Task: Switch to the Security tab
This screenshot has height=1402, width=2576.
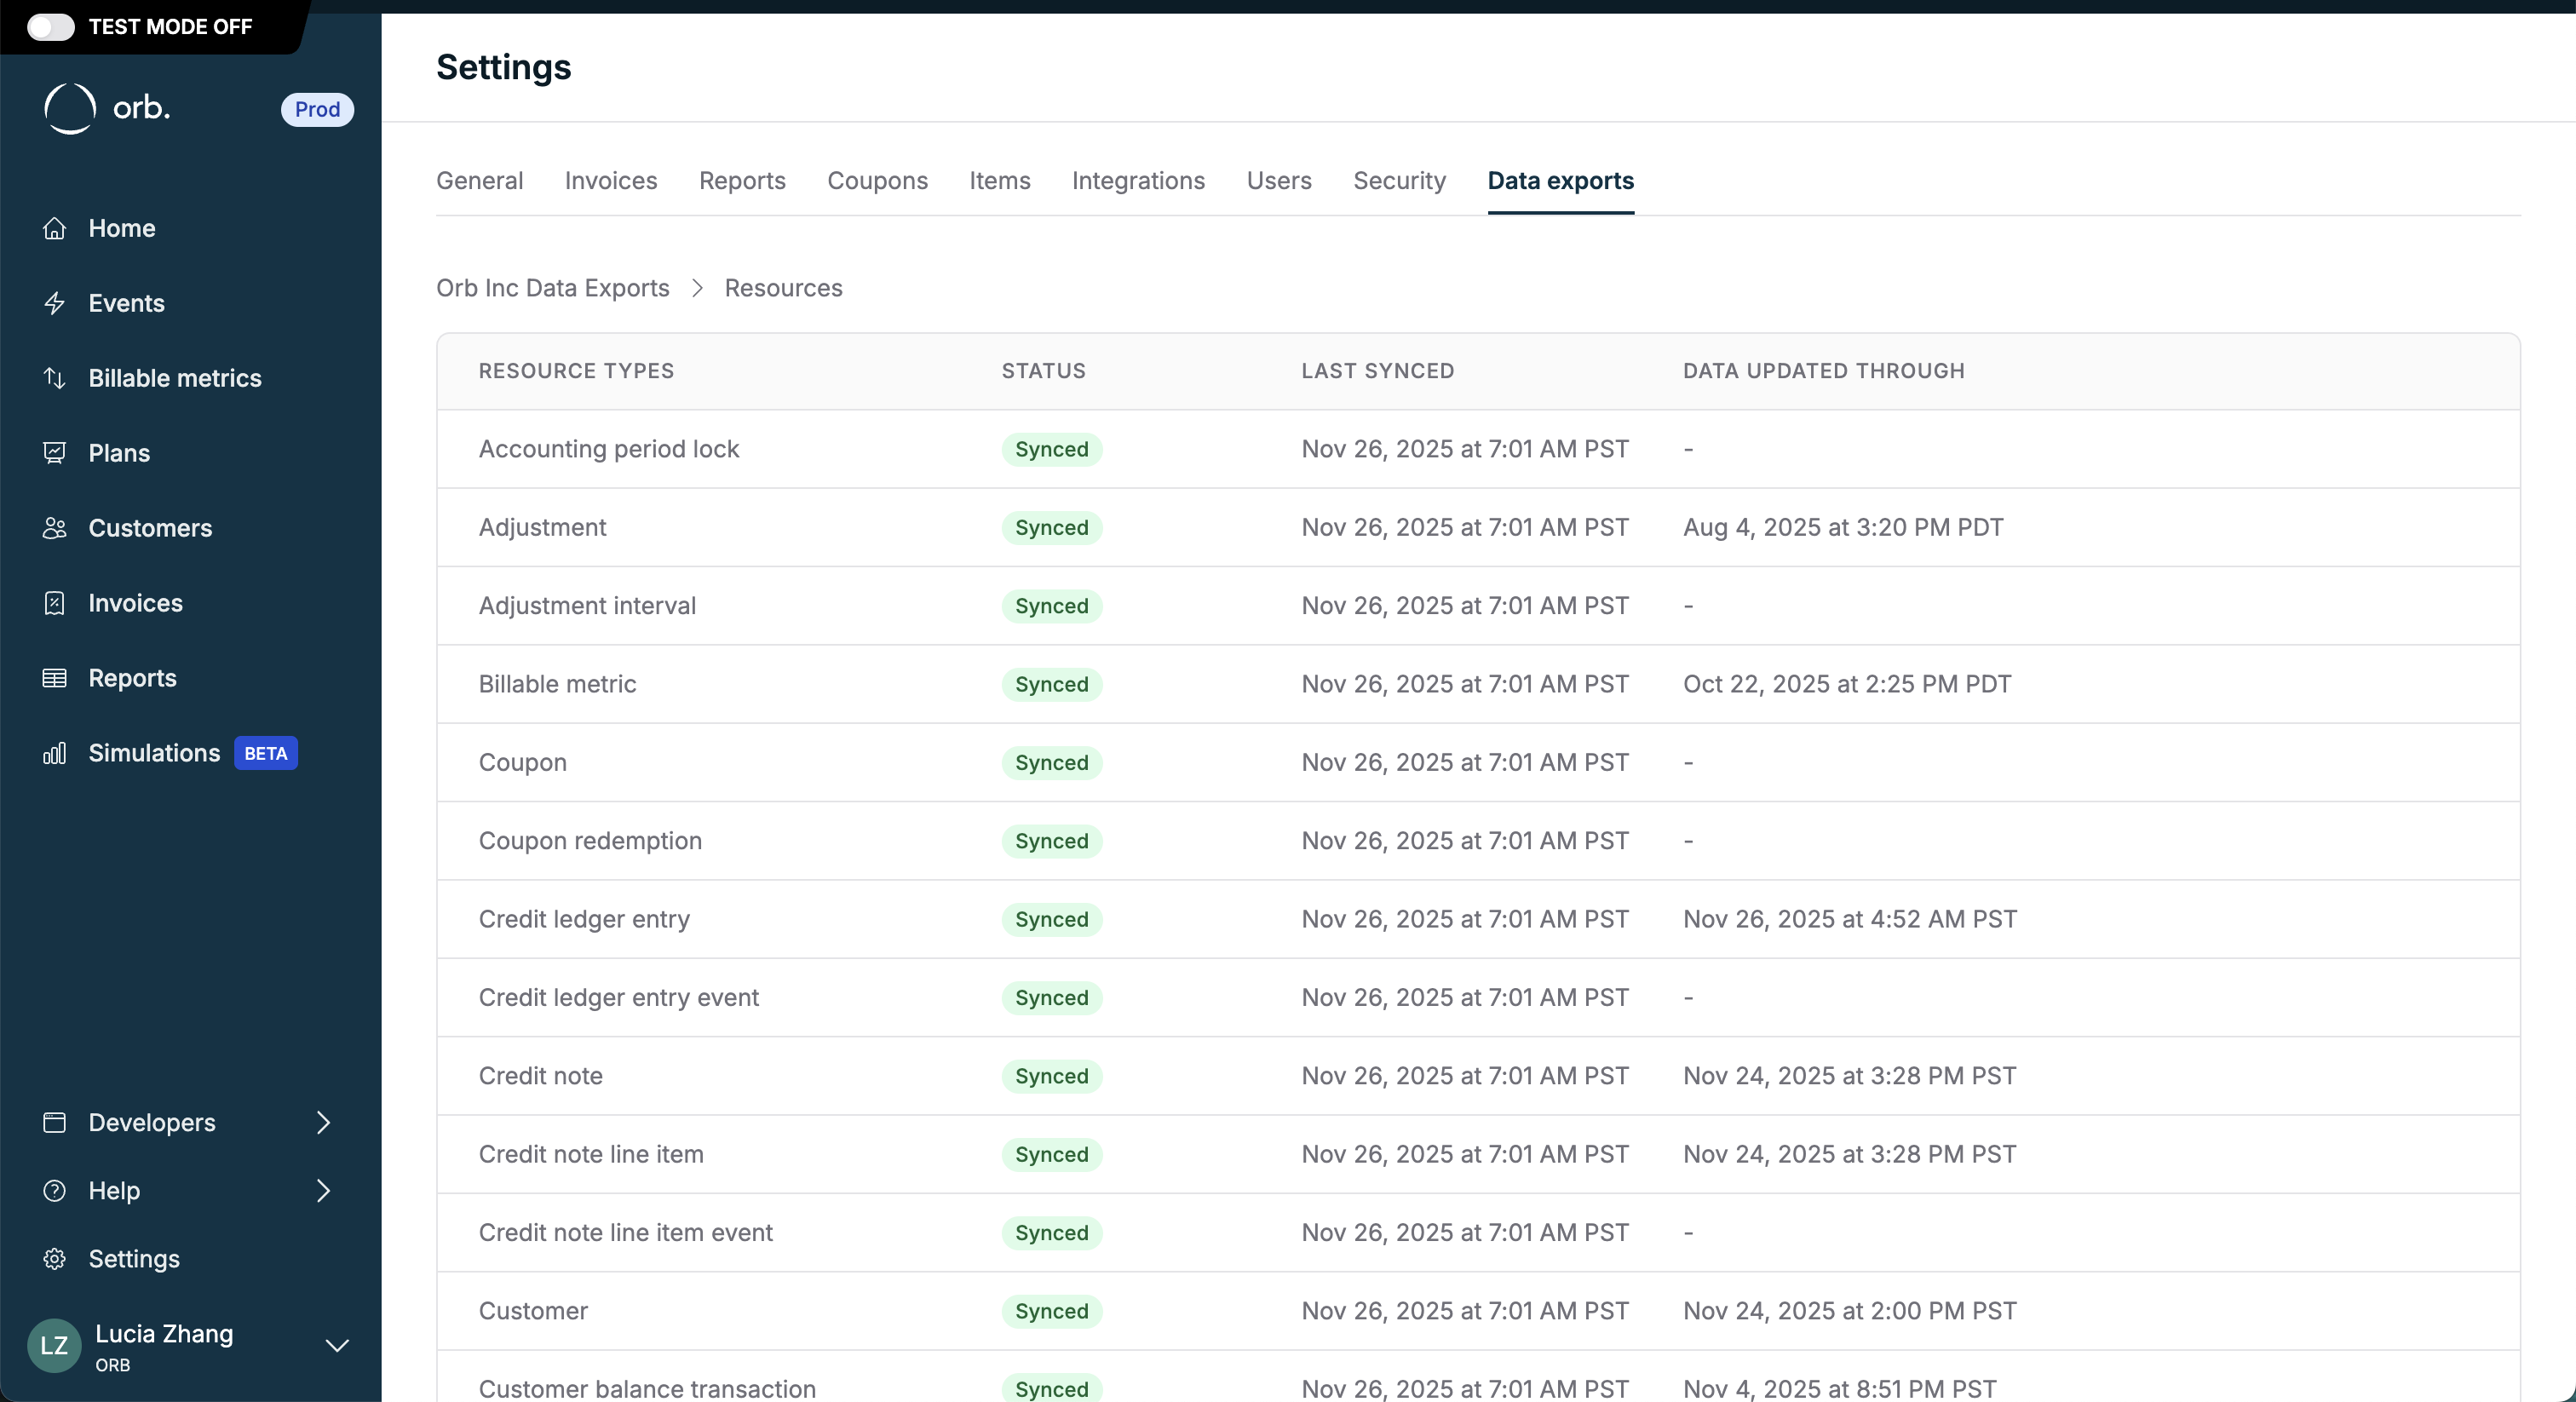Action: pyautogui.click(x=1398, y=181)
